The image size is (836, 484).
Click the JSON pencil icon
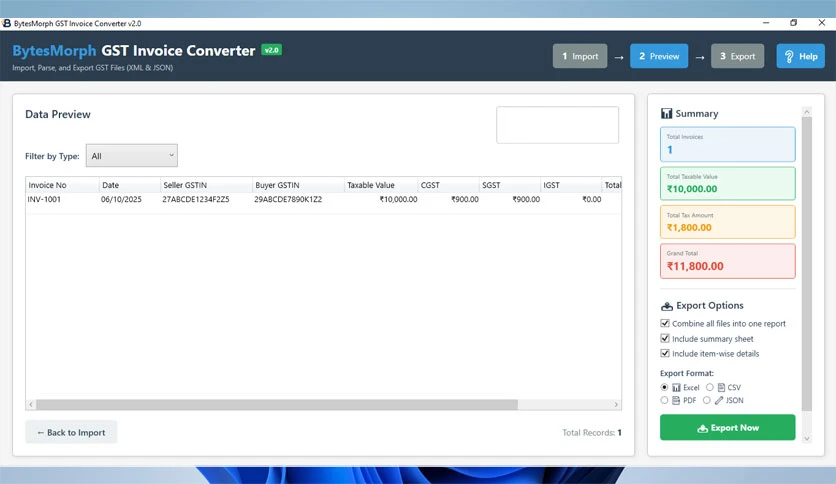tap(719, 400)
